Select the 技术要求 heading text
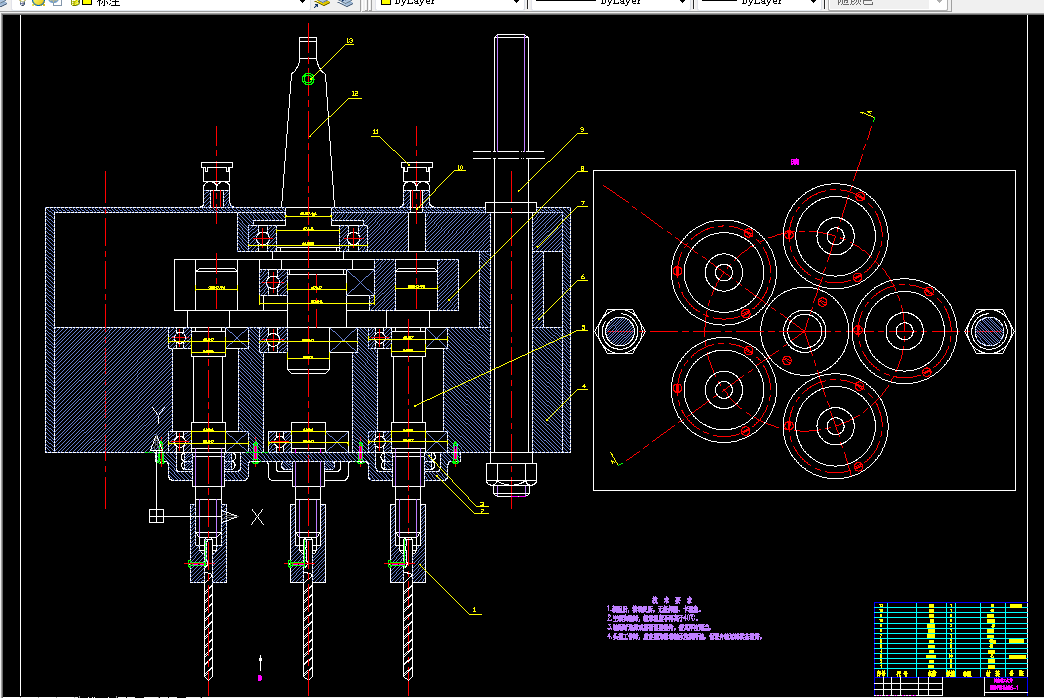This screenshot has width=1044, height=698. (x=672, y=599)
